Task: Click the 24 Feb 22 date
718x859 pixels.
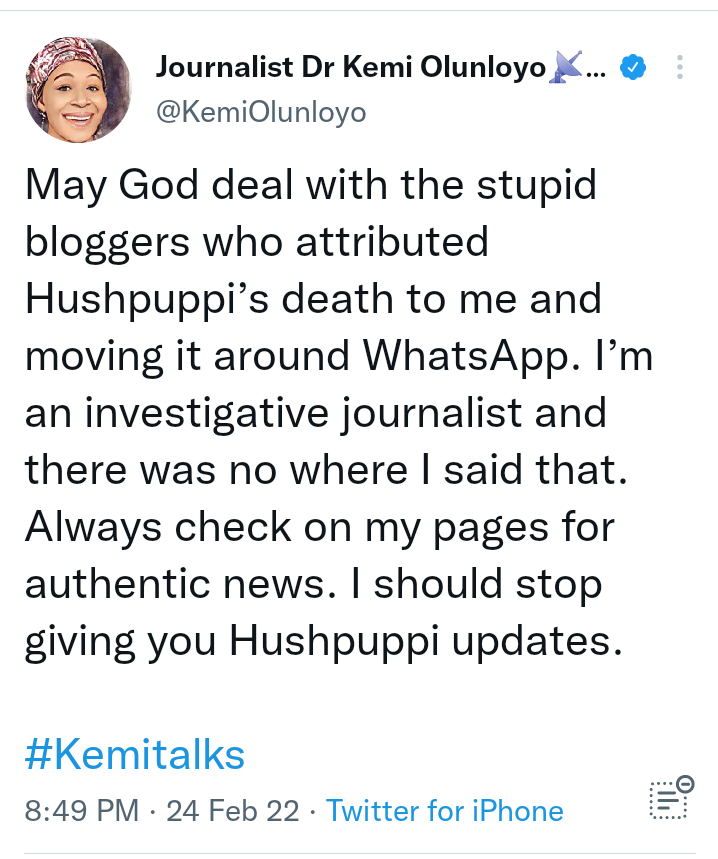Action: coord(232,810)
